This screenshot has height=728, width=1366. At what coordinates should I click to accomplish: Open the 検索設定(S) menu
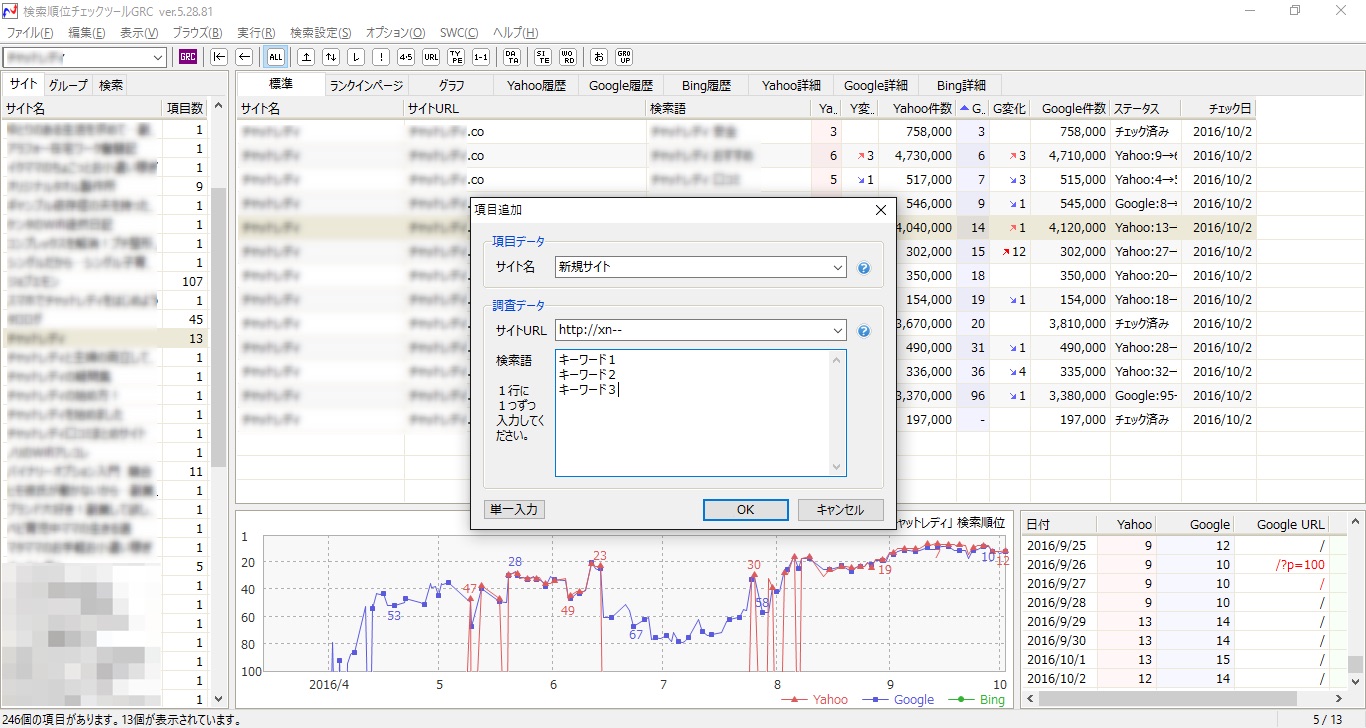(x=320, y=33)
